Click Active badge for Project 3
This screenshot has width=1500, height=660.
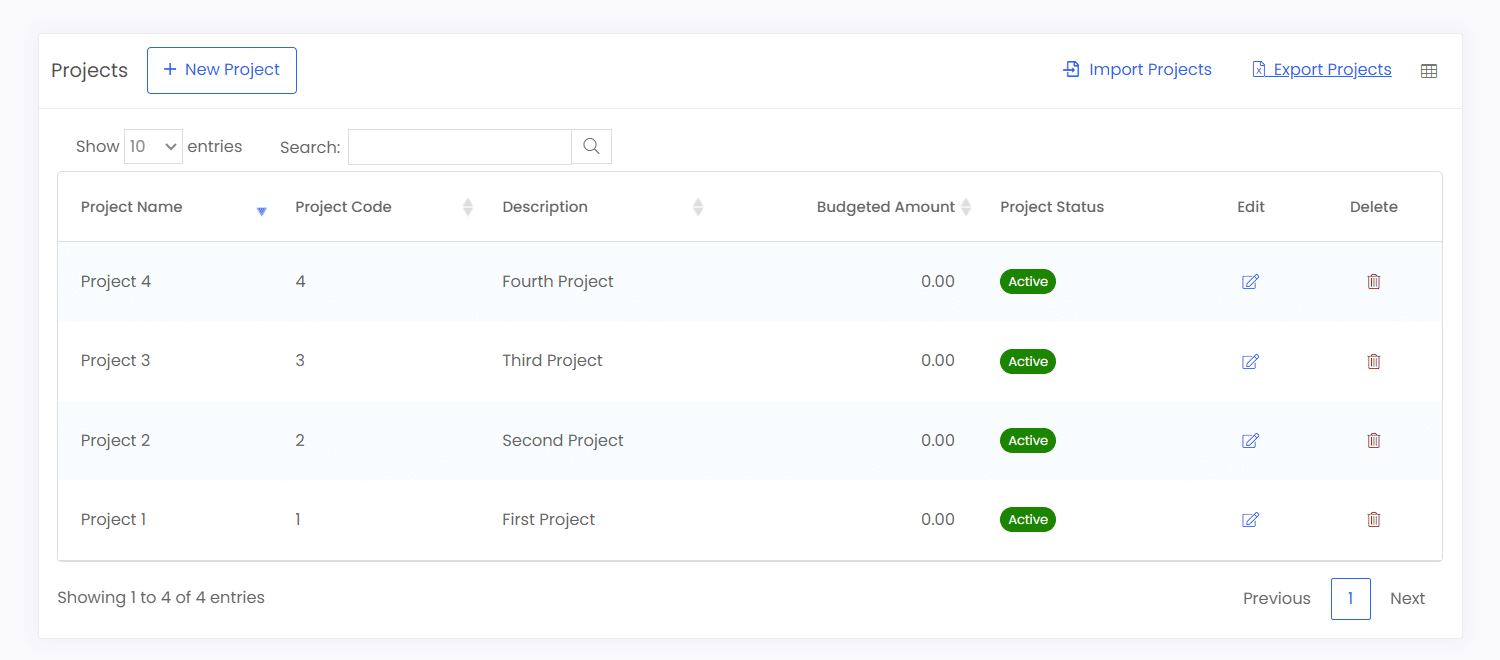(x=1028, y=361)
